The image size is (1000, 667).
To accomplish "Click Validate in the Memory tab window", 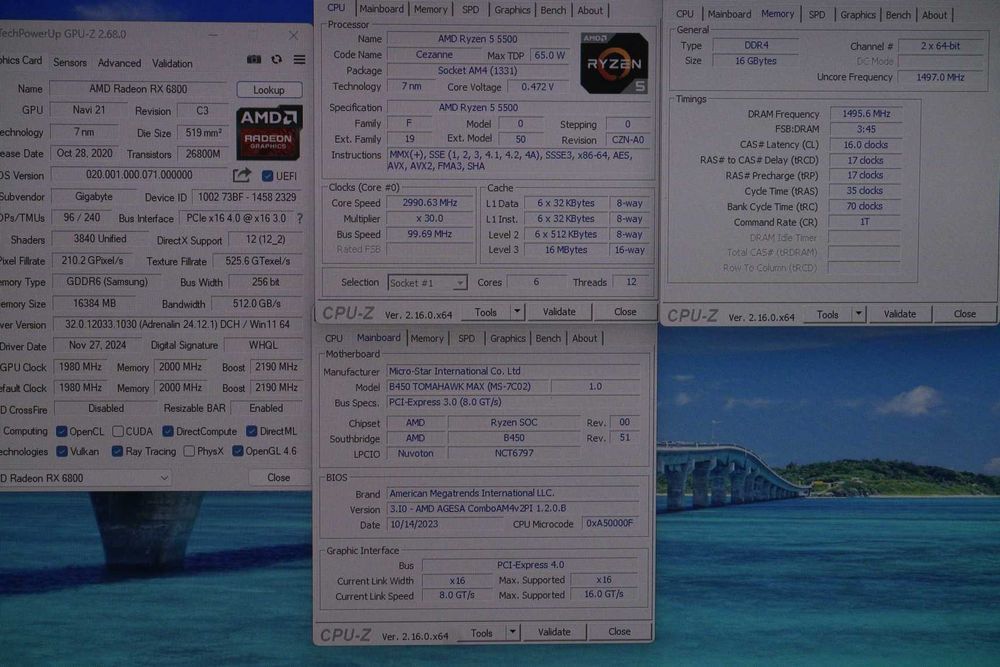I will [900, 314].
